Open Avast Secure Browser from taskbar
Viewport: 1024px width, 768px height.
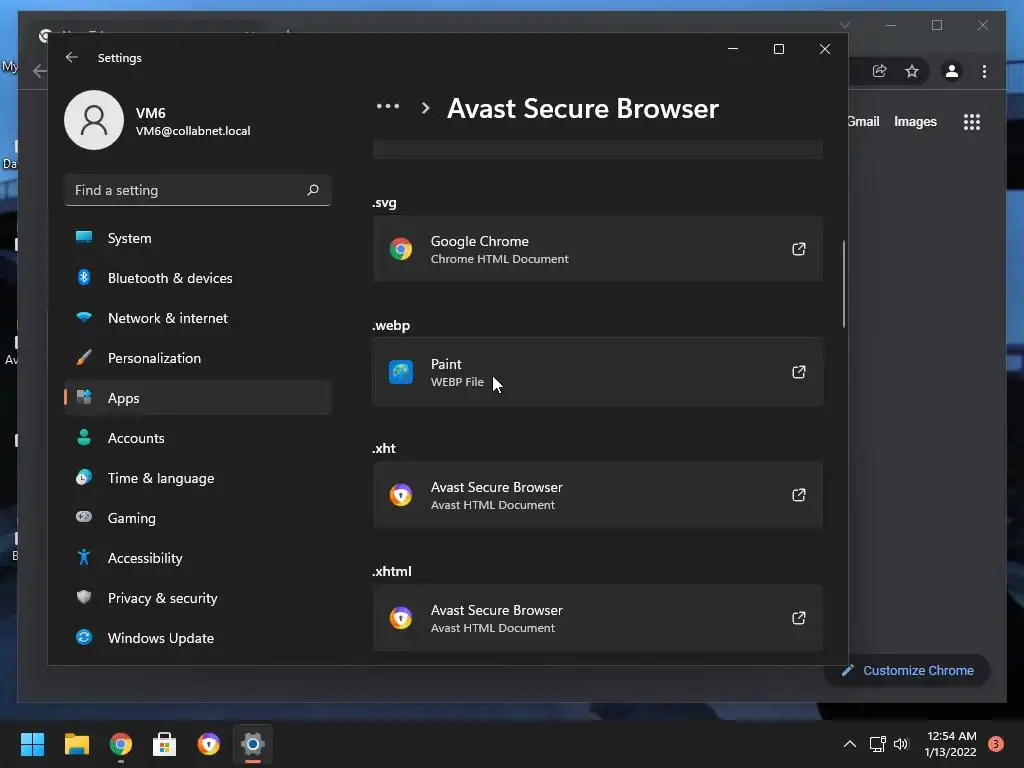point(208,744)
